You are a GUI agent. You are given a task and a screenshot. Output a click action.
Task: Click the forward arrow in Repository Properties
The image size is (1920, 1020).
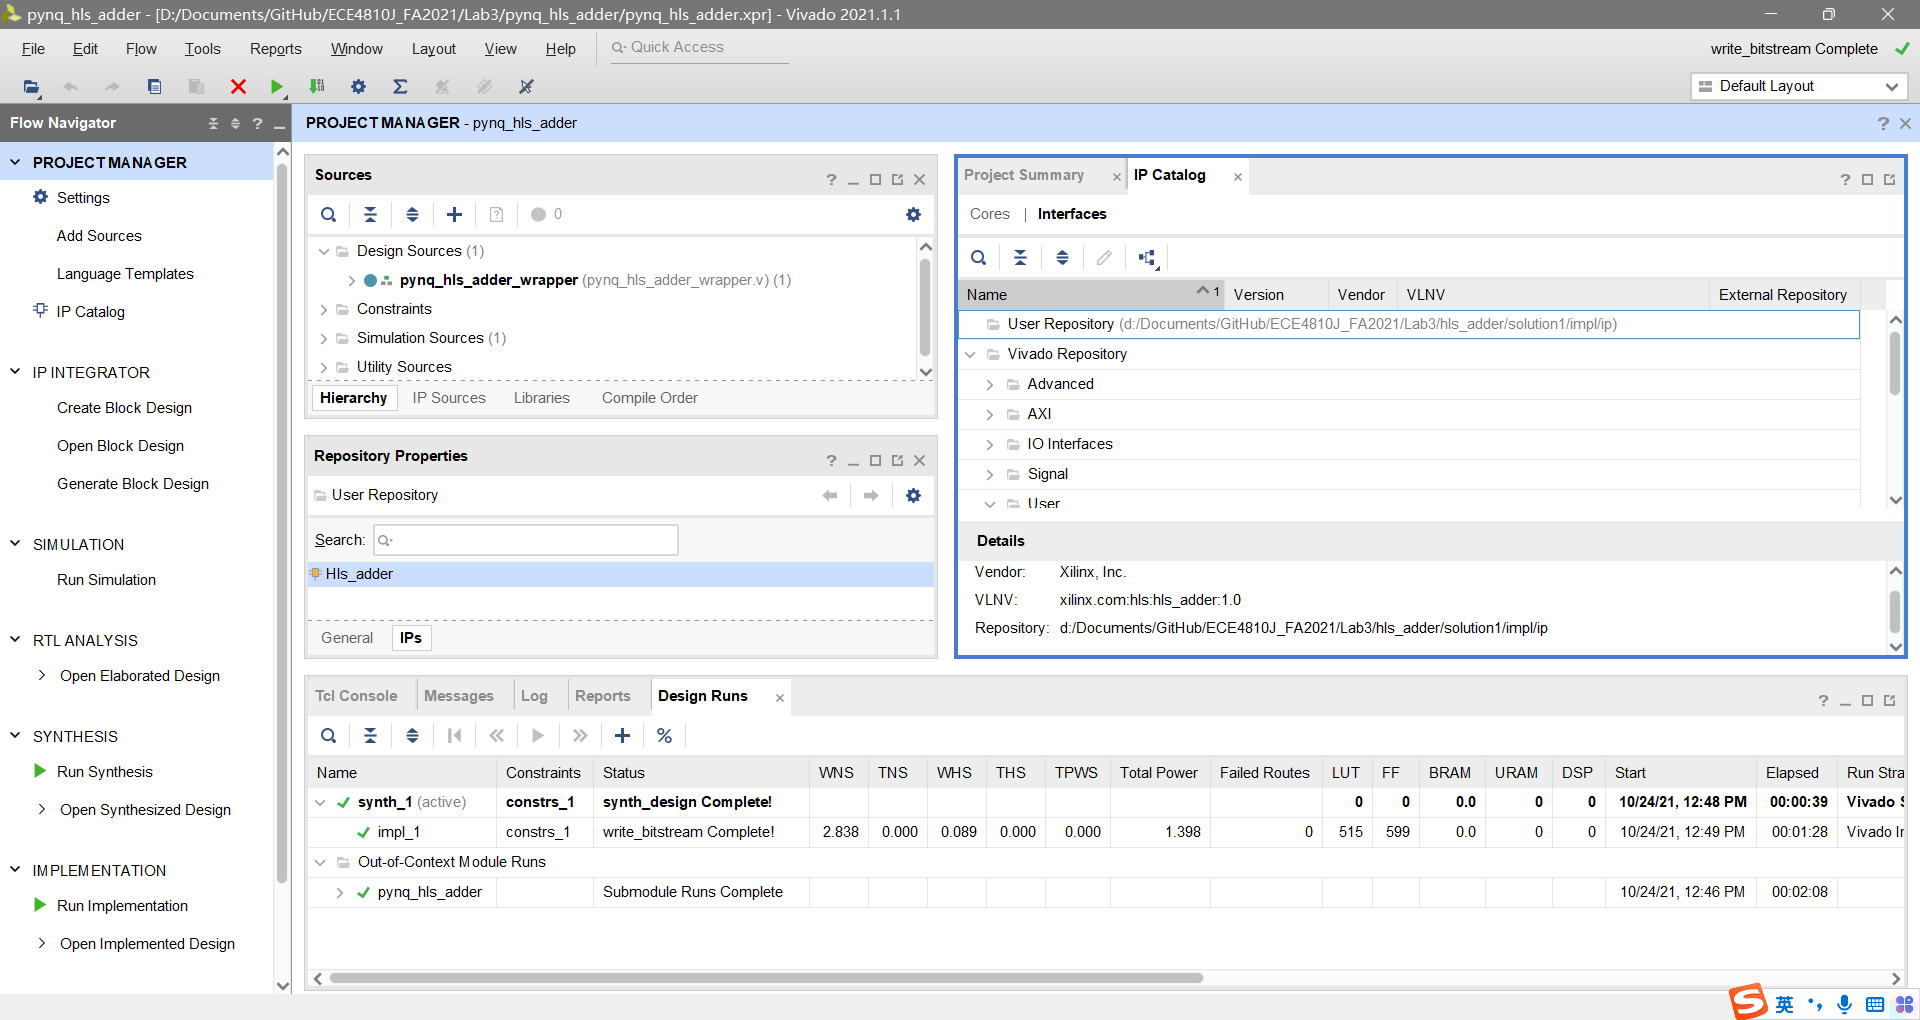(x=871, y=495)
